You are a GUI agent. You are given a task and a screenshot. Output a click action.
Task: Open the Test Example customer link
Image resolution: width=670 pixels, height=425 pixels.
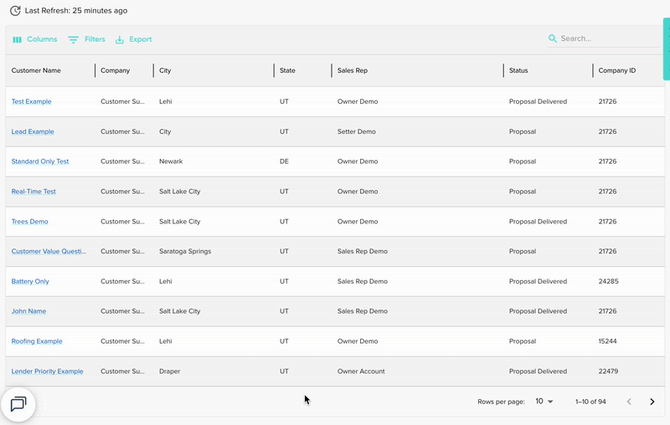[31, 102]
